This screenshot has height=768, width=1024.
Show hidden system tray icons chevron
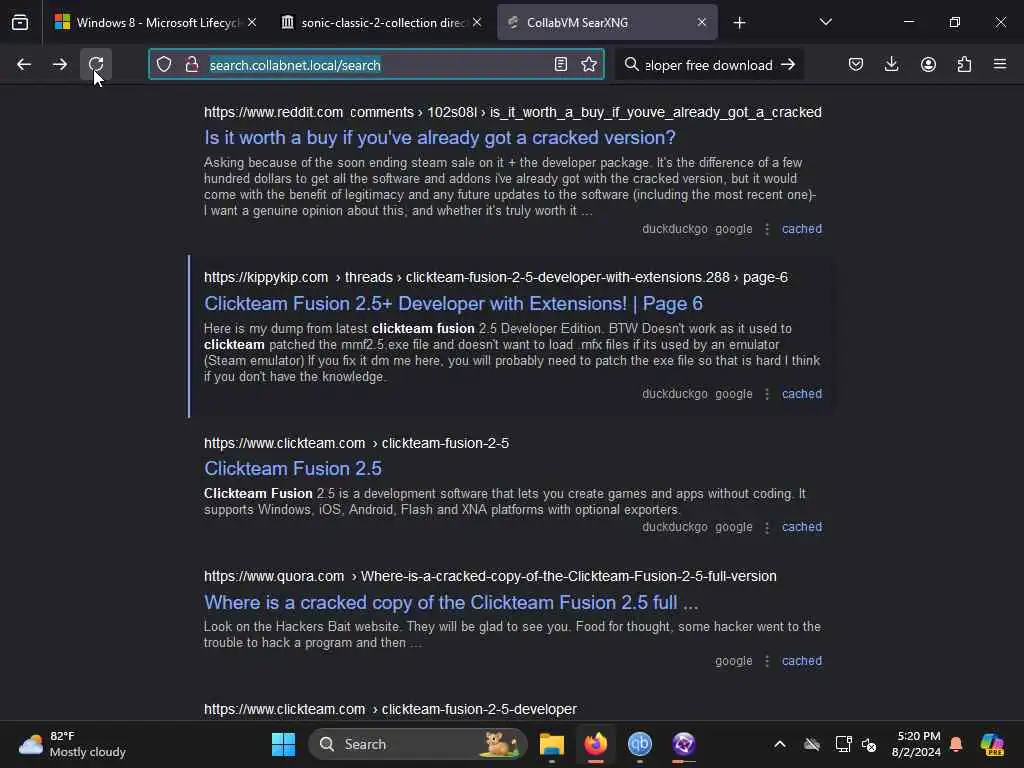[x=780, y=744]
